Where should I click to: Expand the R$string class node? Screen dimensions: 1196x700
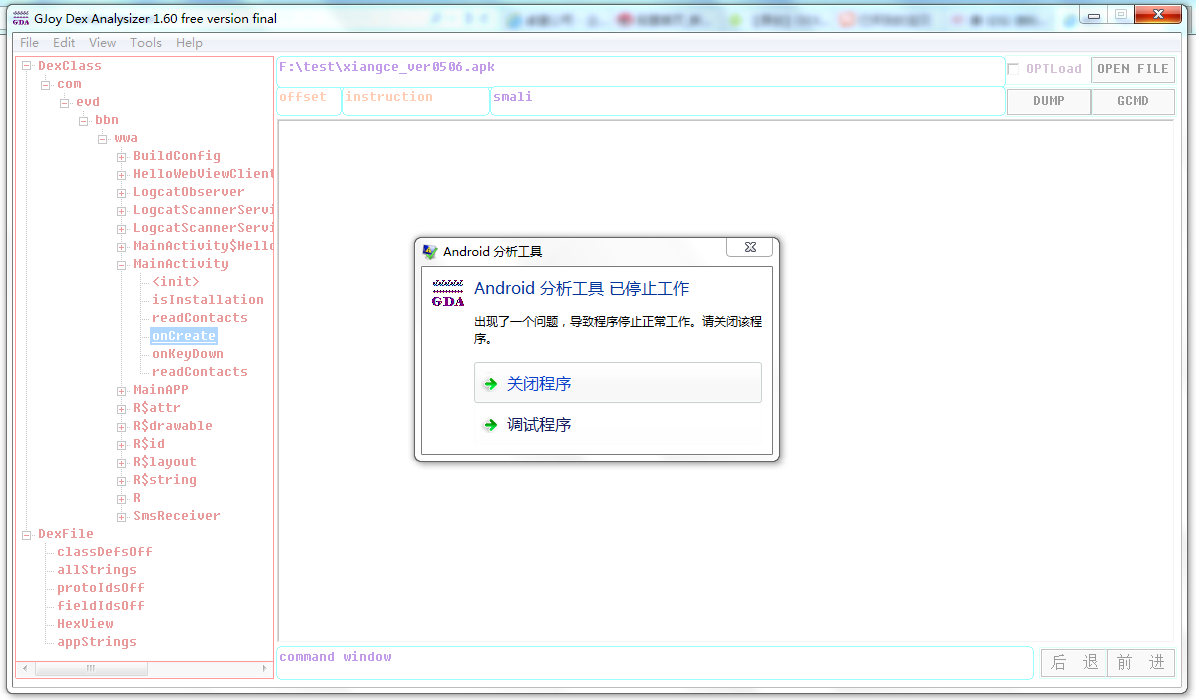click(122, 480)
